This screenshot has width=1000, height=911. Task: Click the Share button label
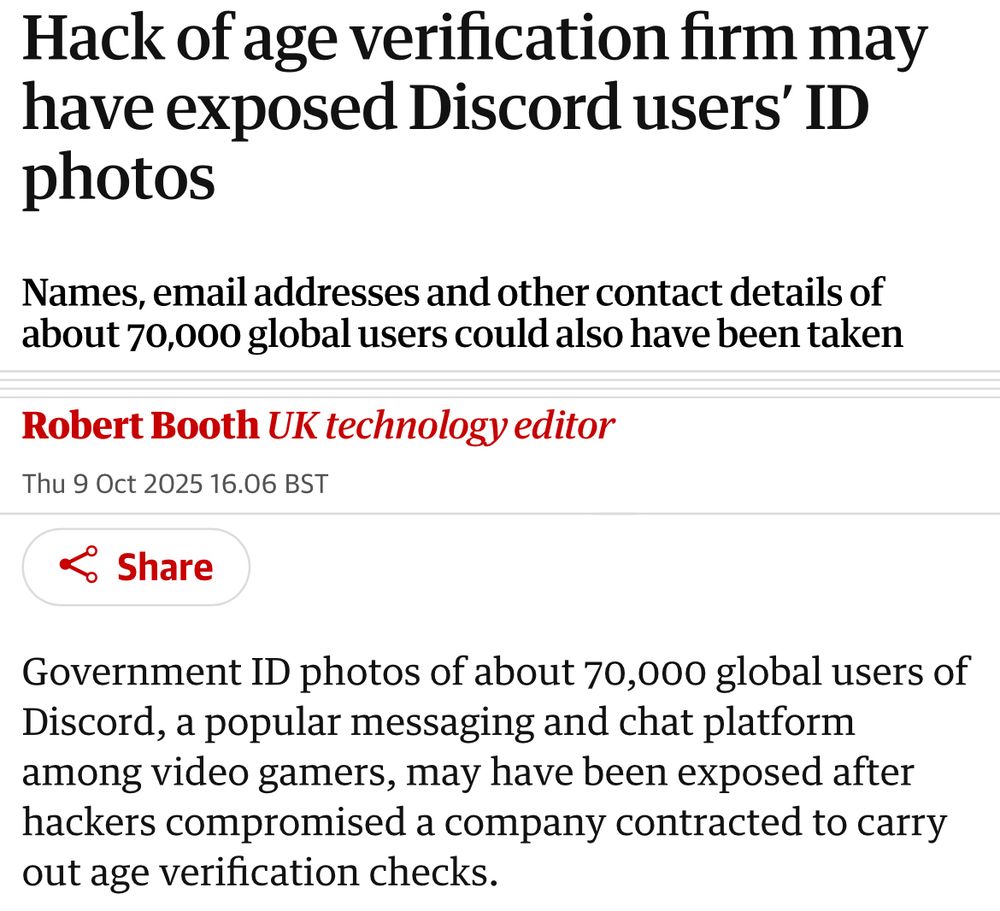click(165, 567)
